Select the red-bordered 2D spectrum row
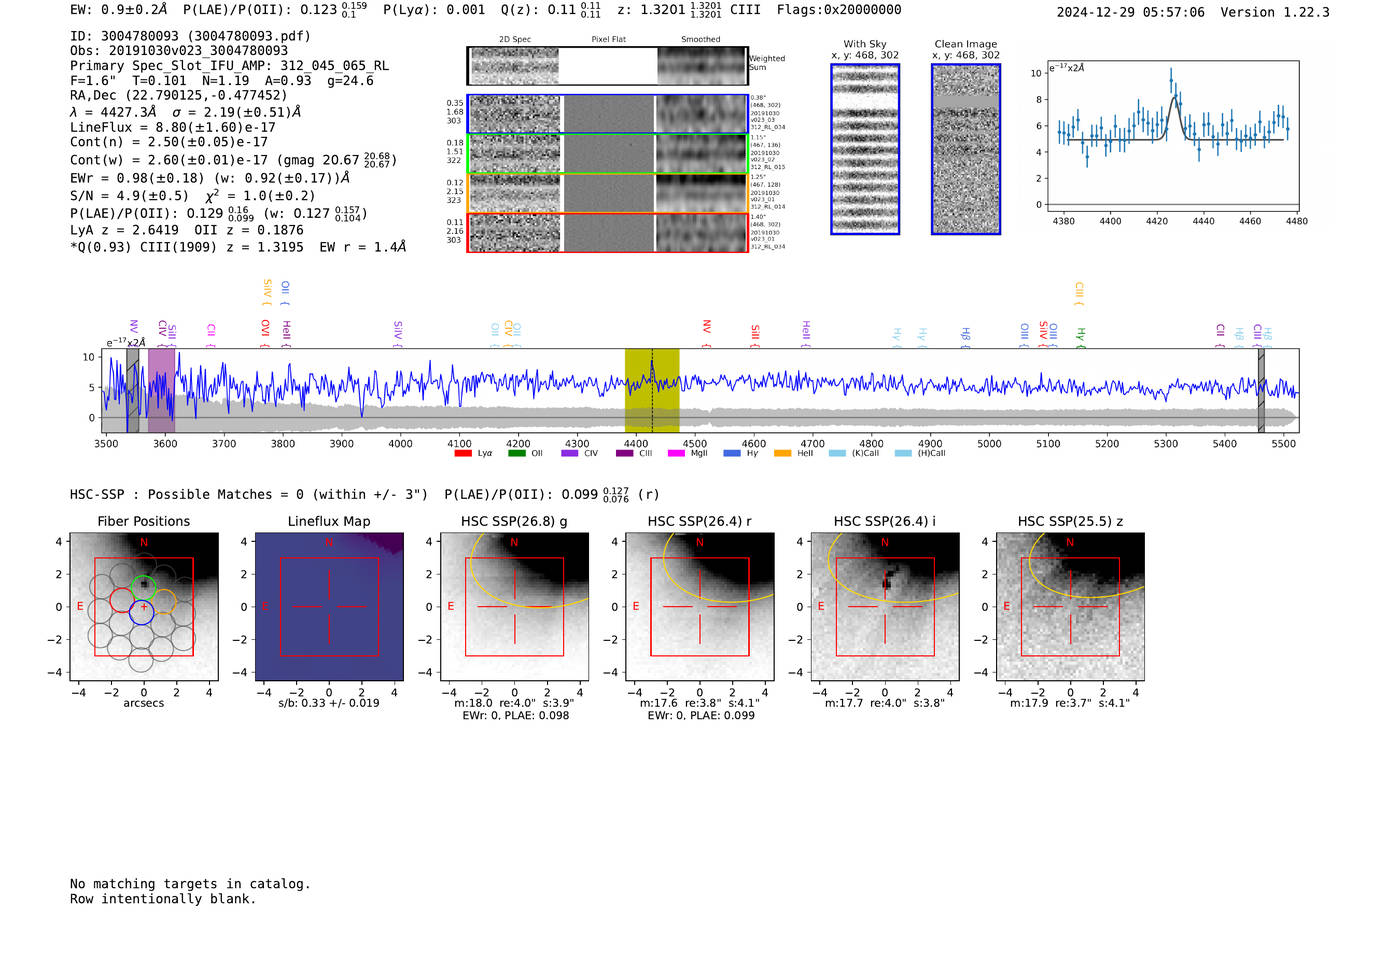This screenshot has height=953, width=1400. coord(607,232)
